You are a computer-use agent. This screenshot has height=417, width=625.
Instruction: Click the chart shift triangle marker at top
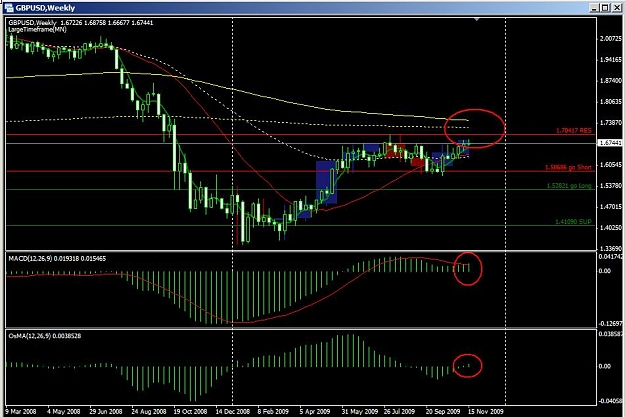(476, 19)
